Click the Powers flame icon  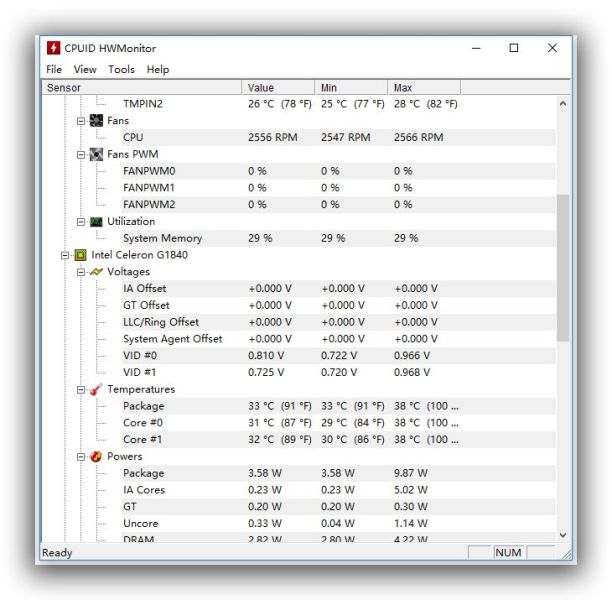(x=96, y=456)
